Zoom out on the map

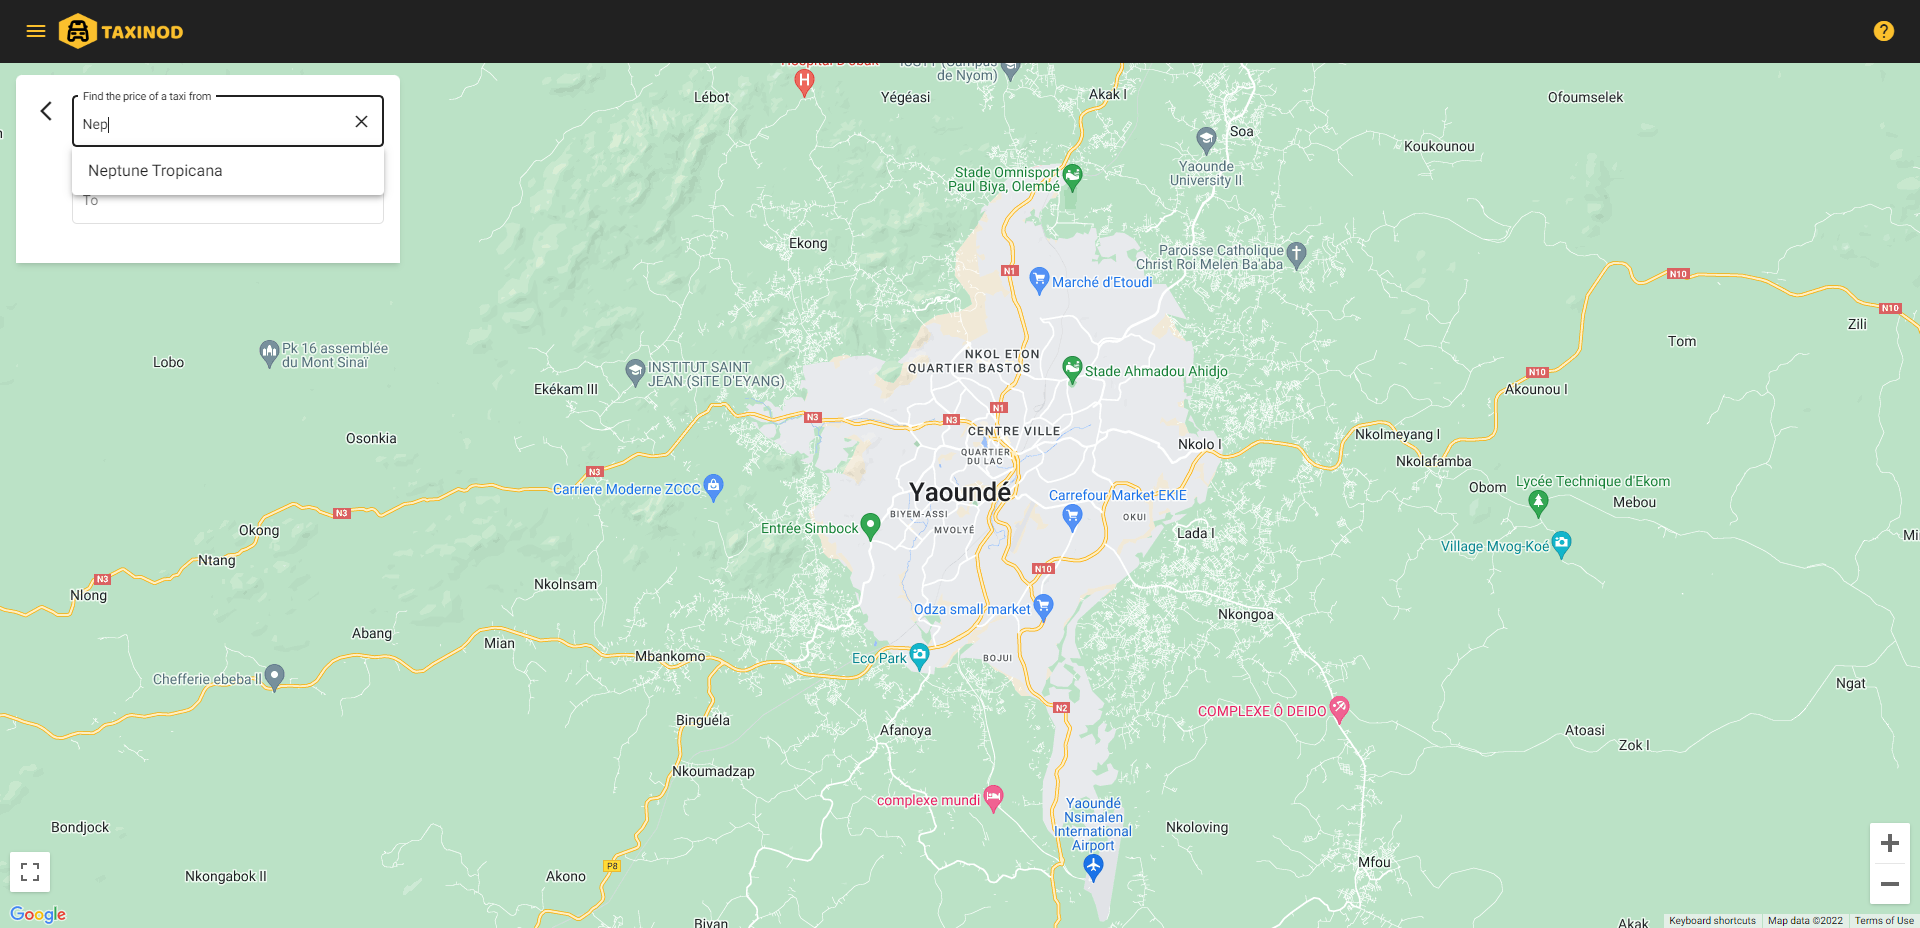point(1890,884)
